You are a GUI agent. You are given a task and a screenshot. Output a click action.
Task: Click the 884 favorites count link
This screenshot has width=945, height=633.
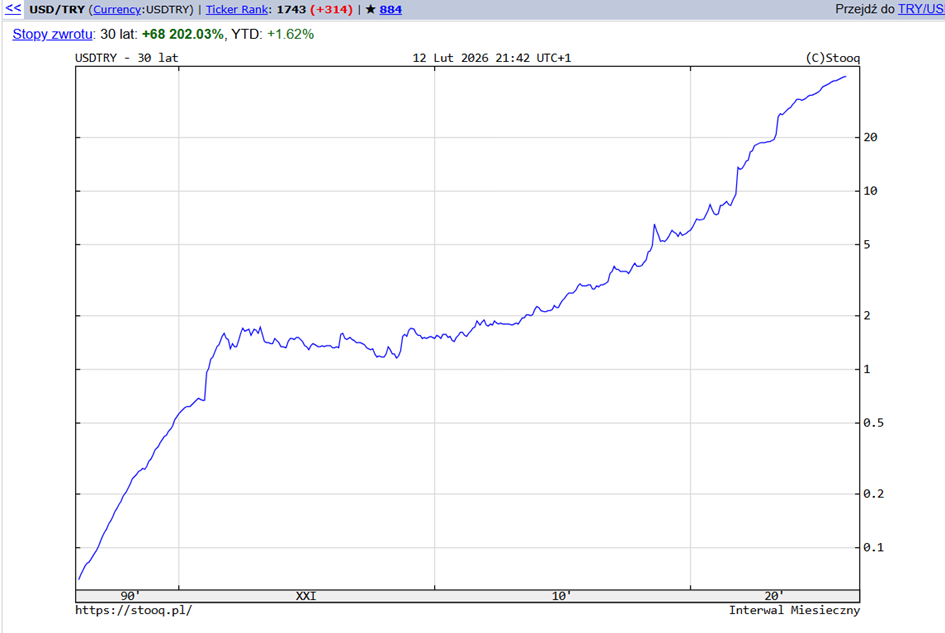(391, 9)
